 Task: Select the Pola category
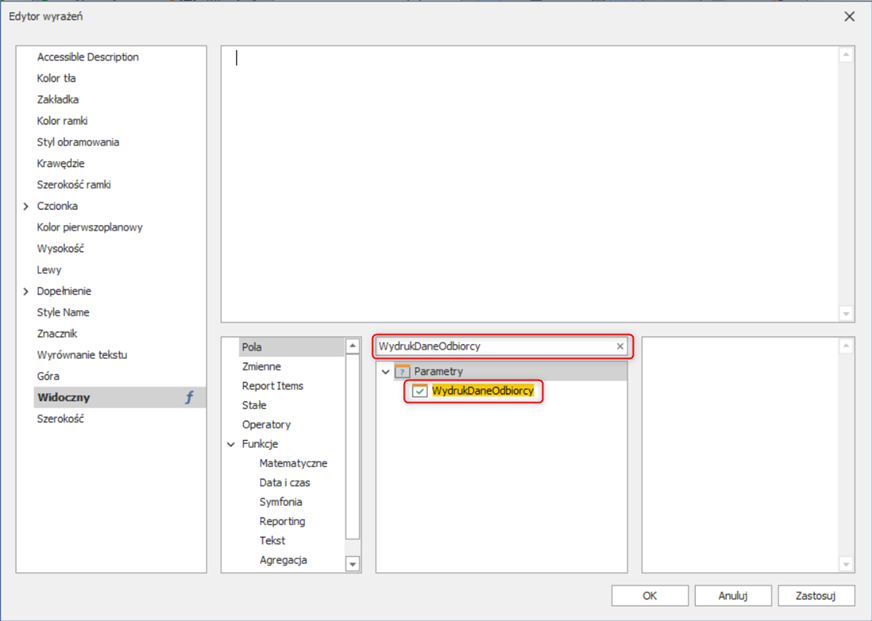click(252, 347)
